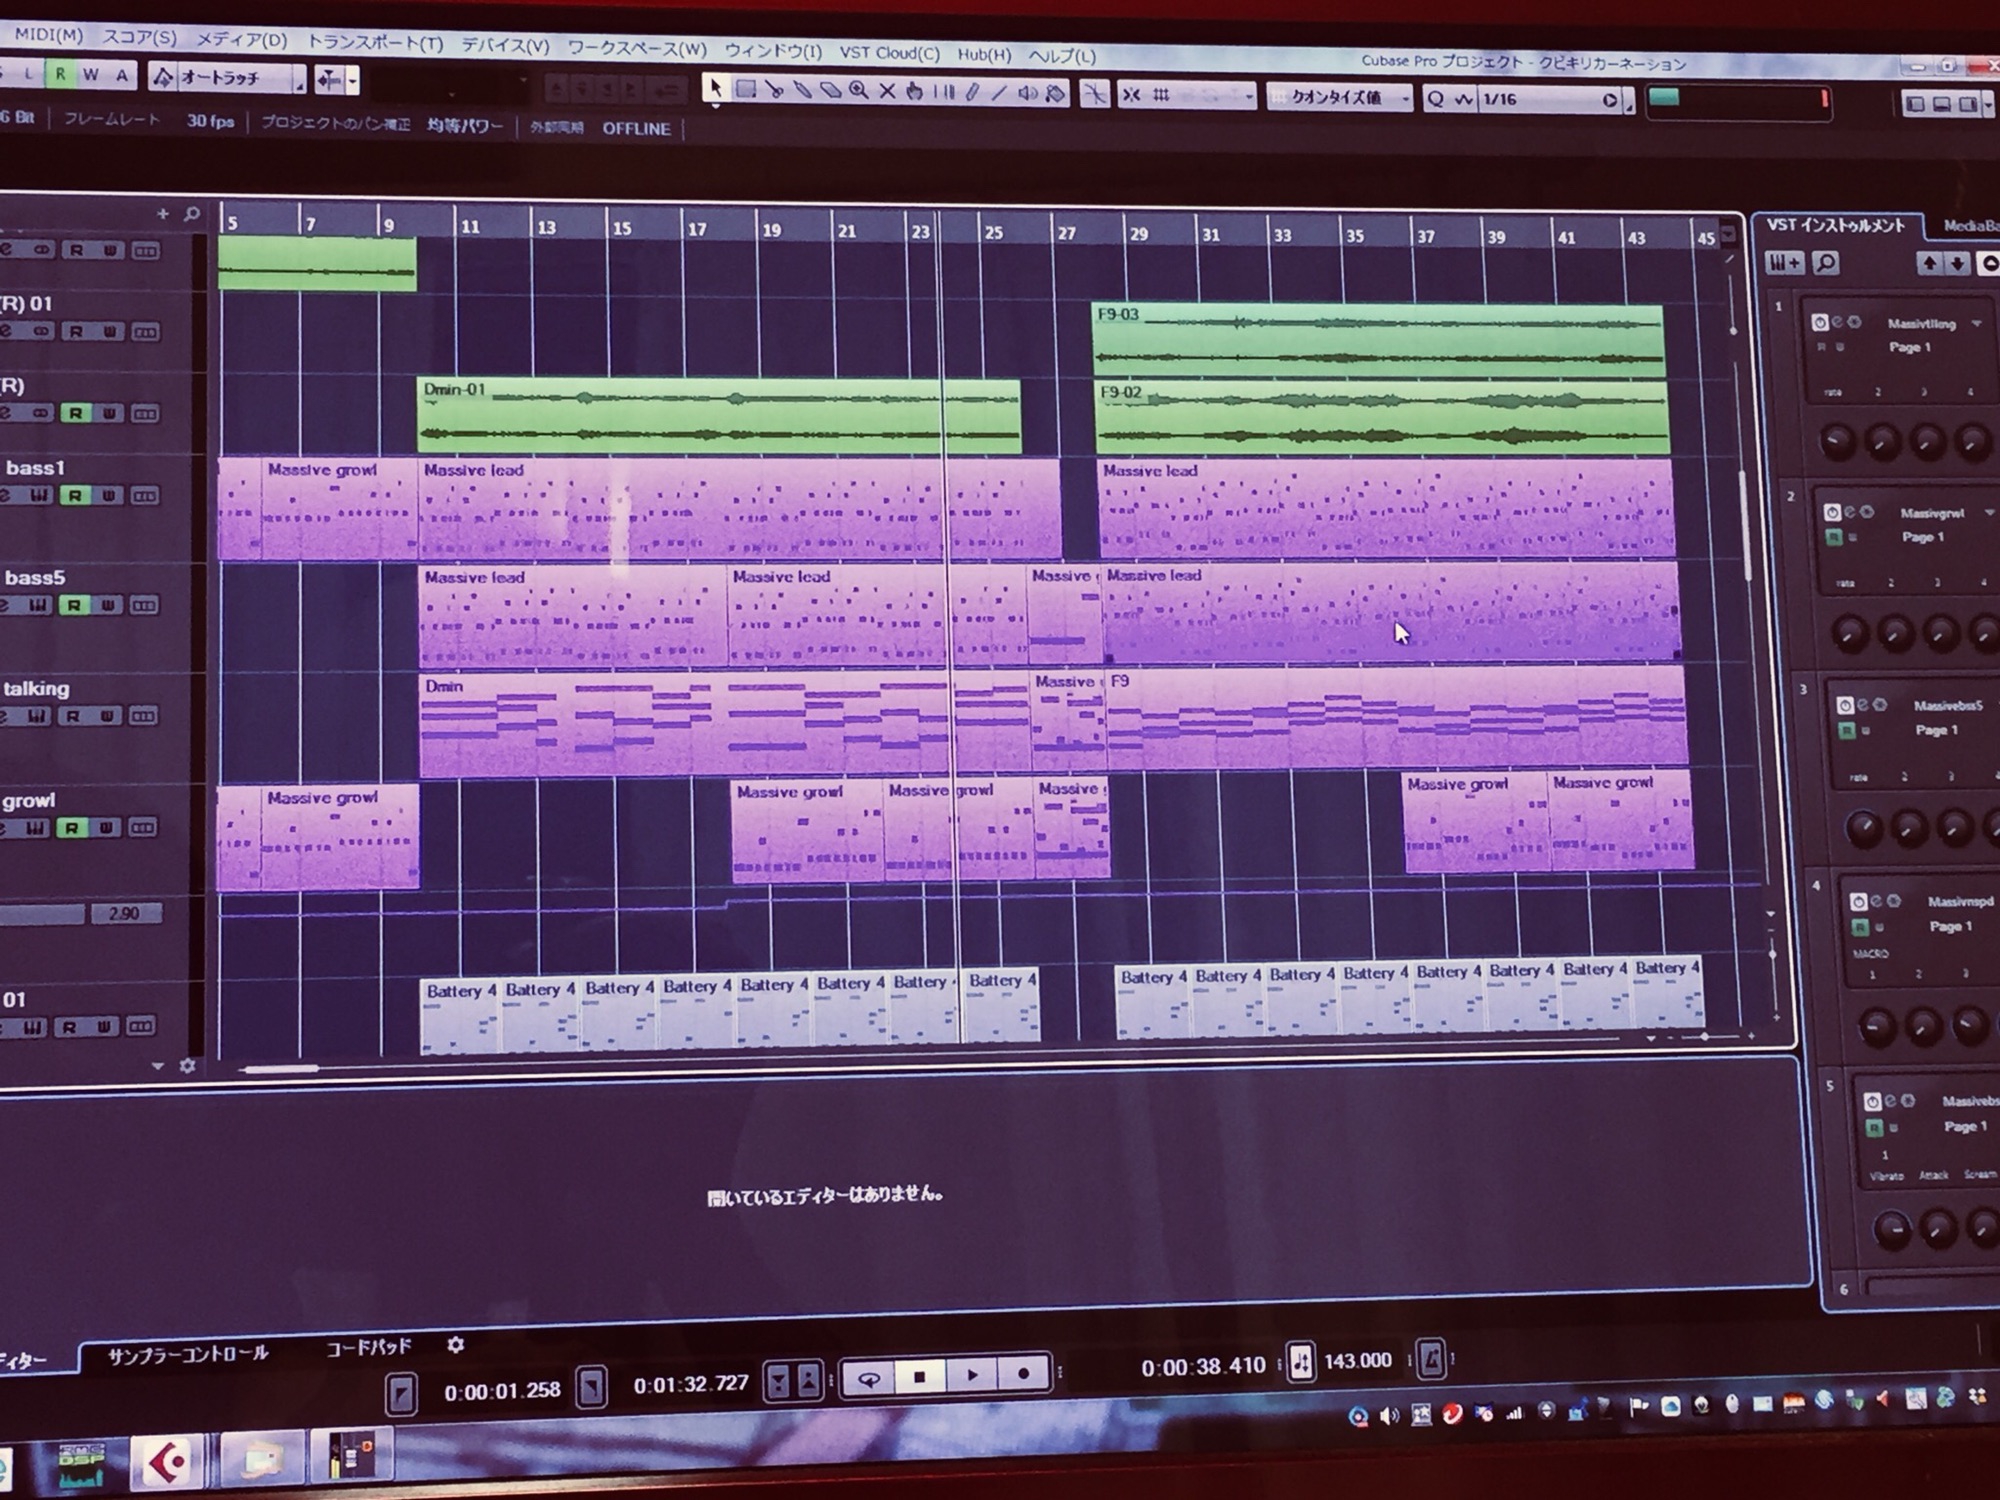2000x1500 pixels.
Task: Select the Object Selection arrow tool
Action: point(714,88)
